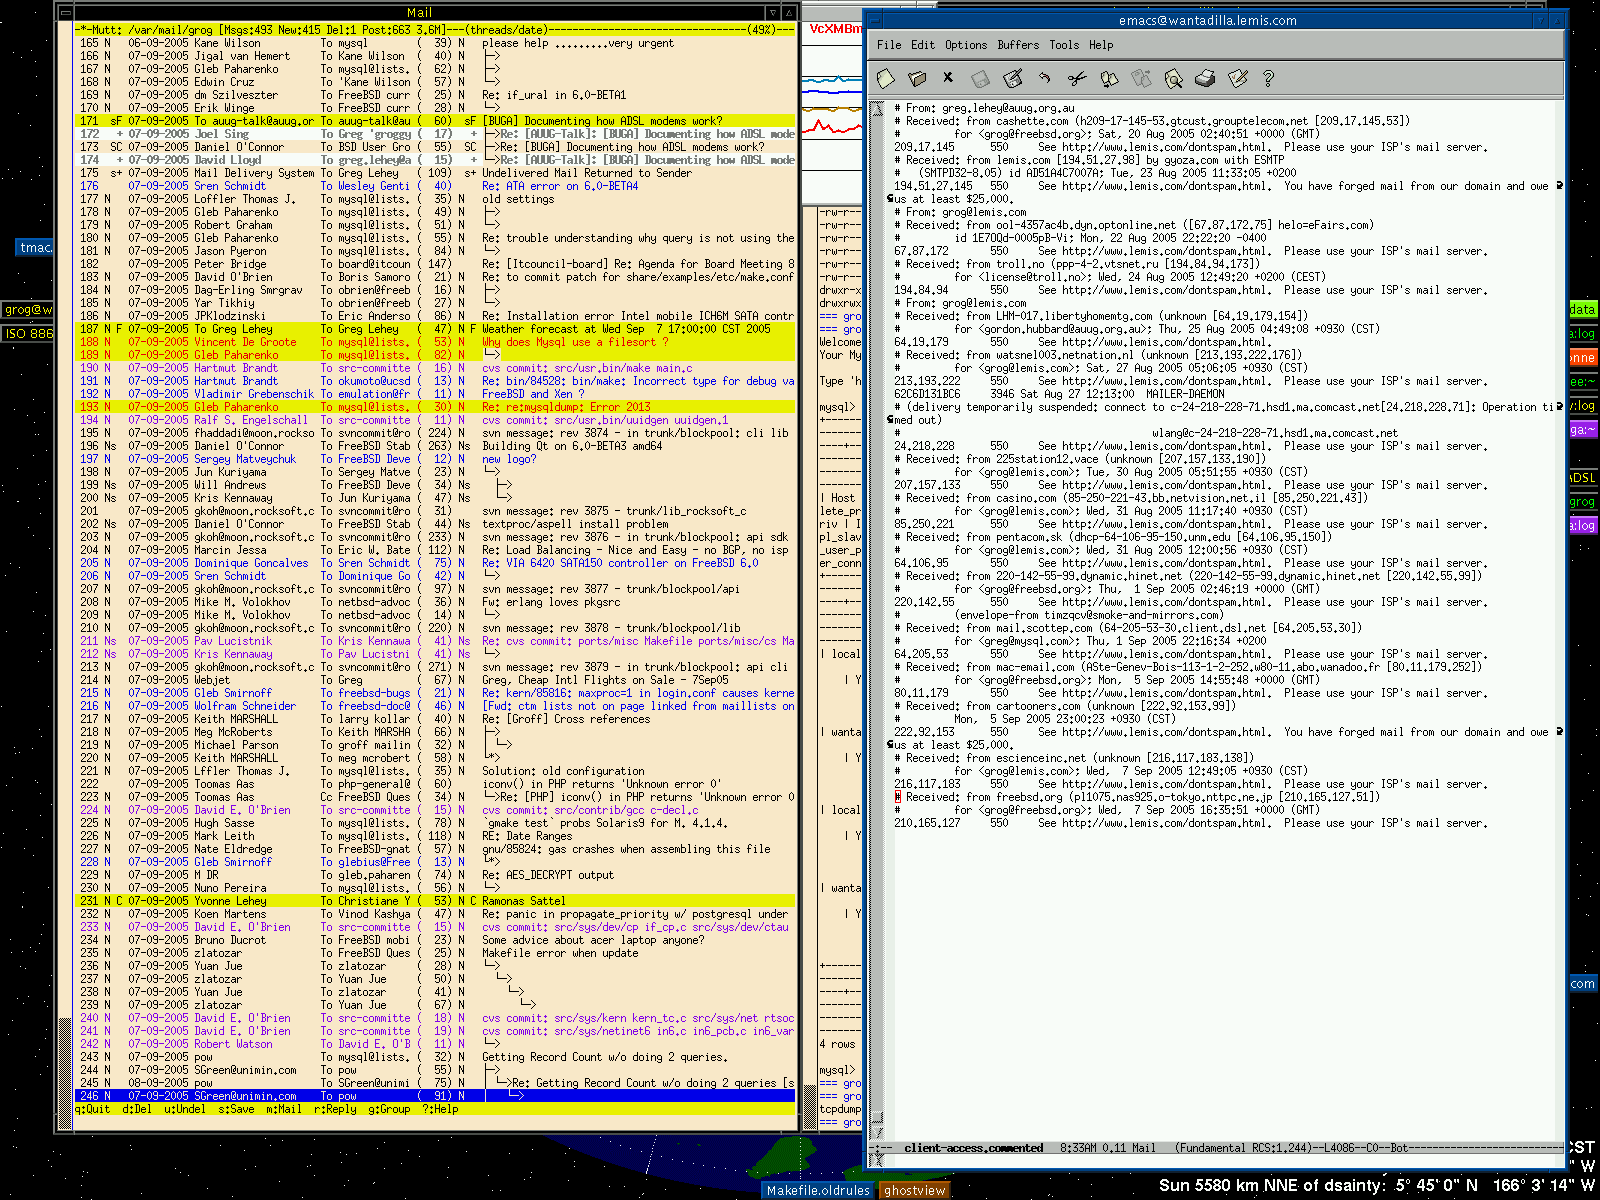Click the Save As disk-with-pen icon
The height and width of the screenshot is (1200, 1600).
tap(1013, 78)
